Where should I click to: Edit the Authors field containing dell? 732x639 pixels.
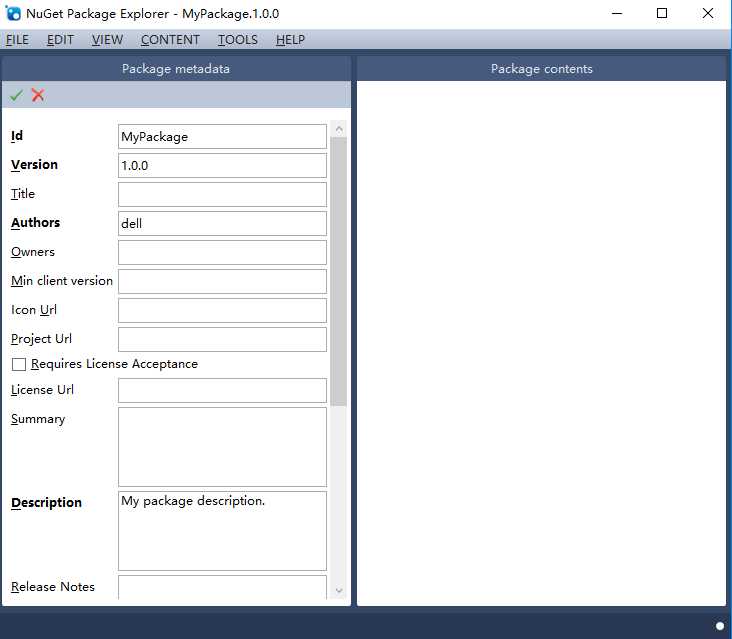[222, 223]
